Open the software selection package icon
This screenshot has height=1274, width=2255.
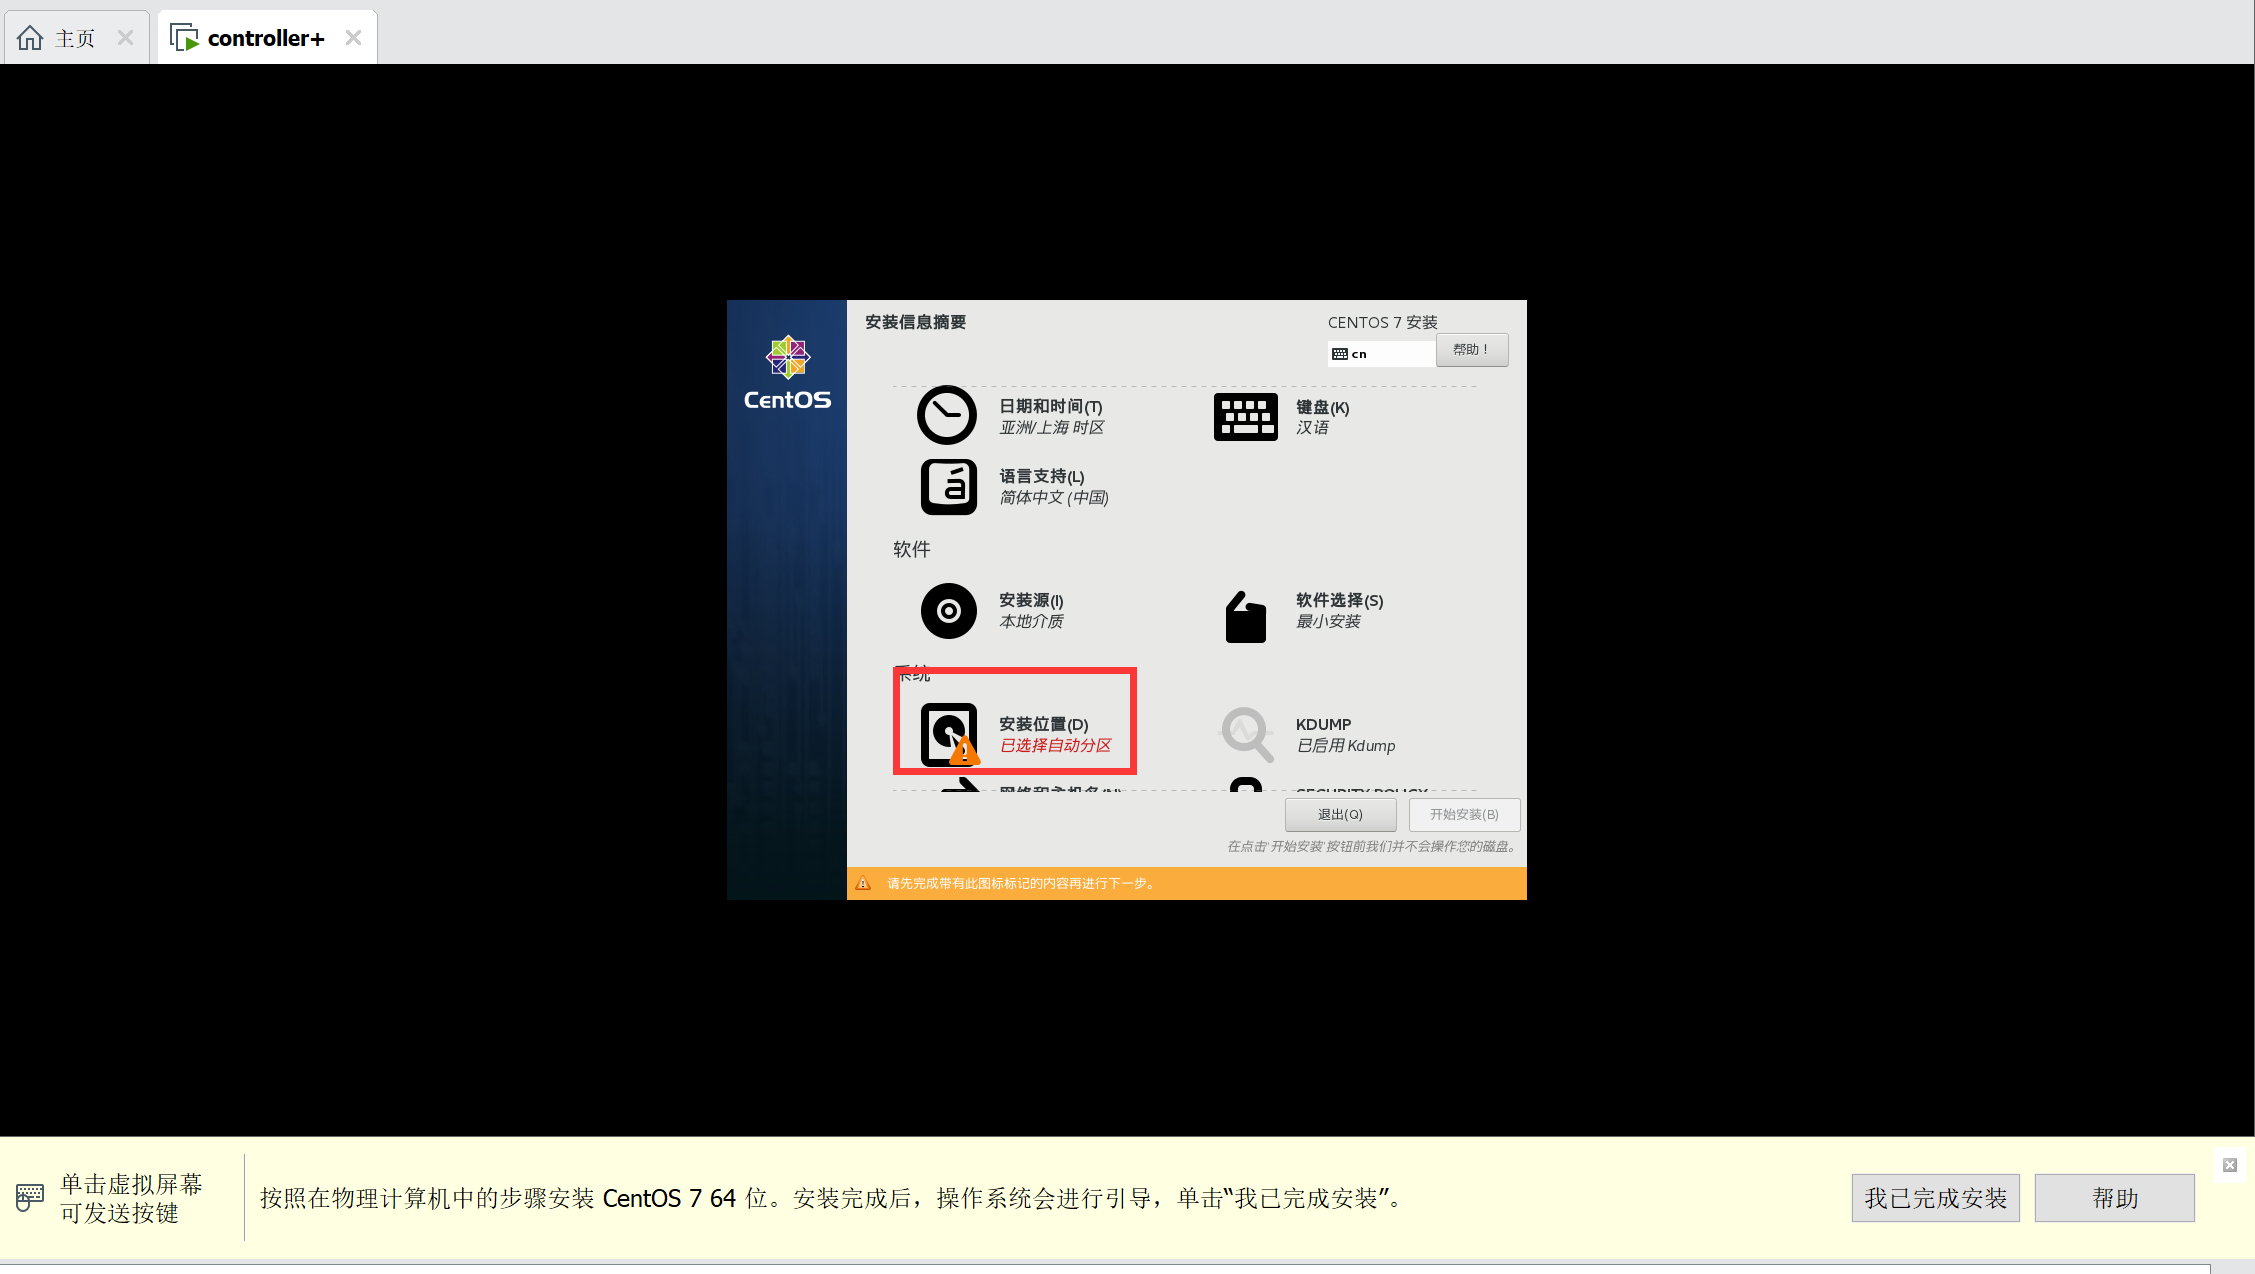pos(1245,616)
